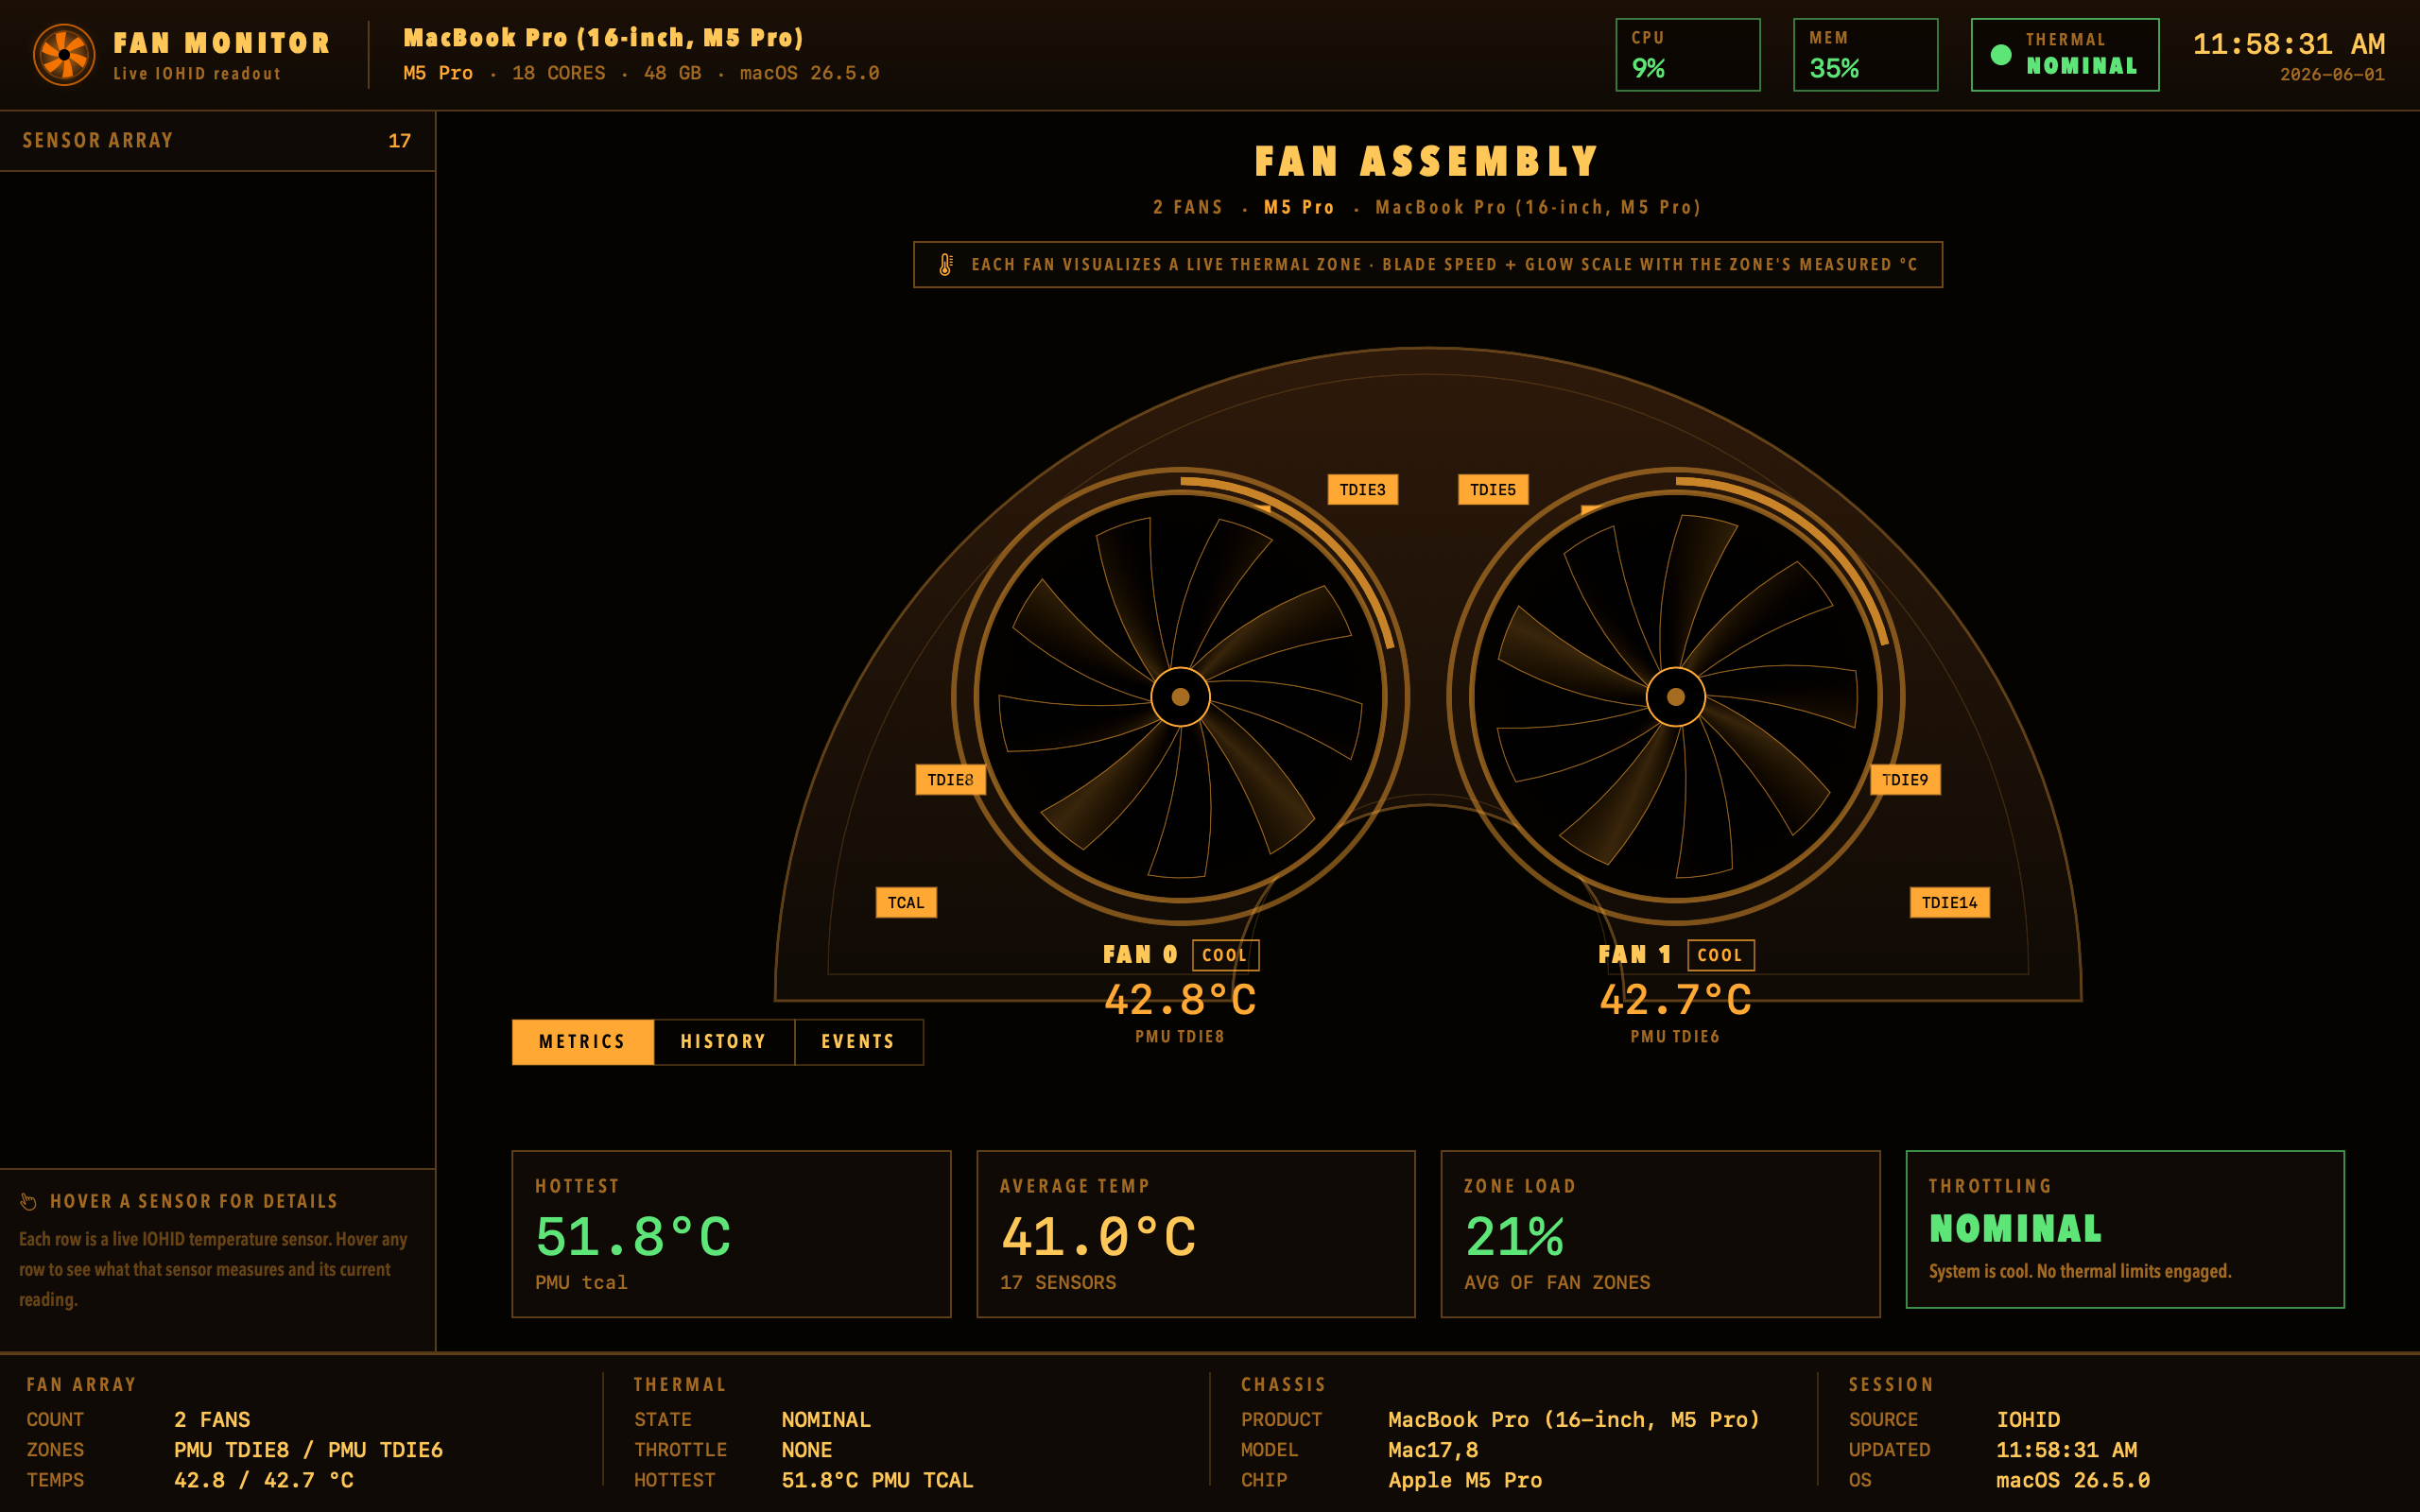
Task: Click the Fan 1 temperature 42.7°C
Action: click(x=1675, y=999)
